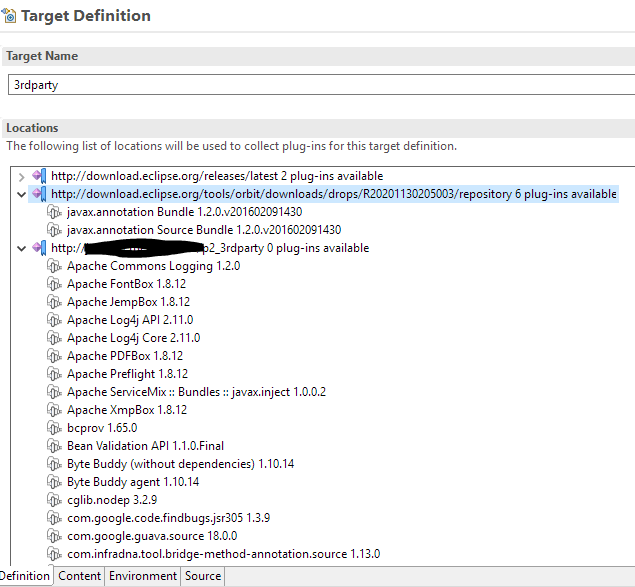Select Apache Commons Logging 1.2.0 entry
Image resolution: width=635 pixels, height=587 pixels.
tap(153, 266)
